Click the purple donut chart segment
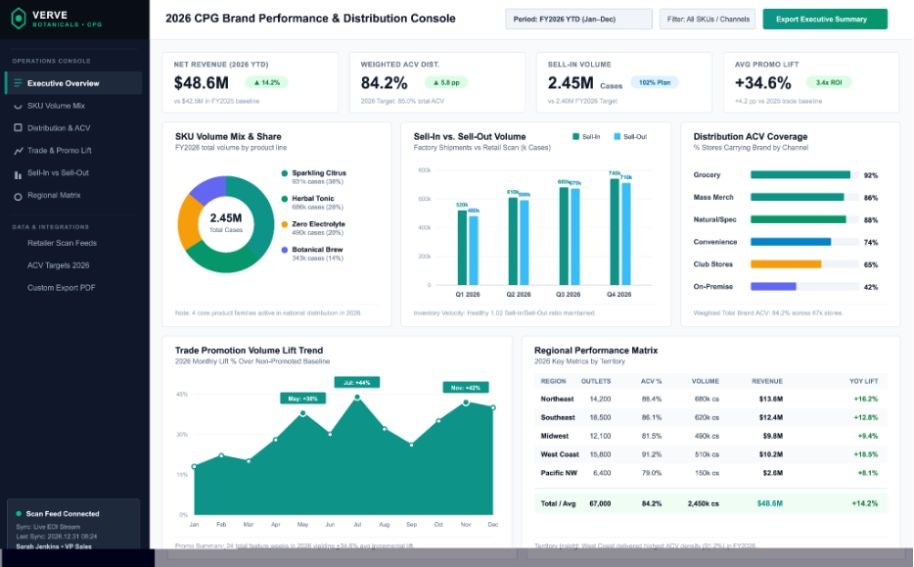 click(x=209, y=189)
